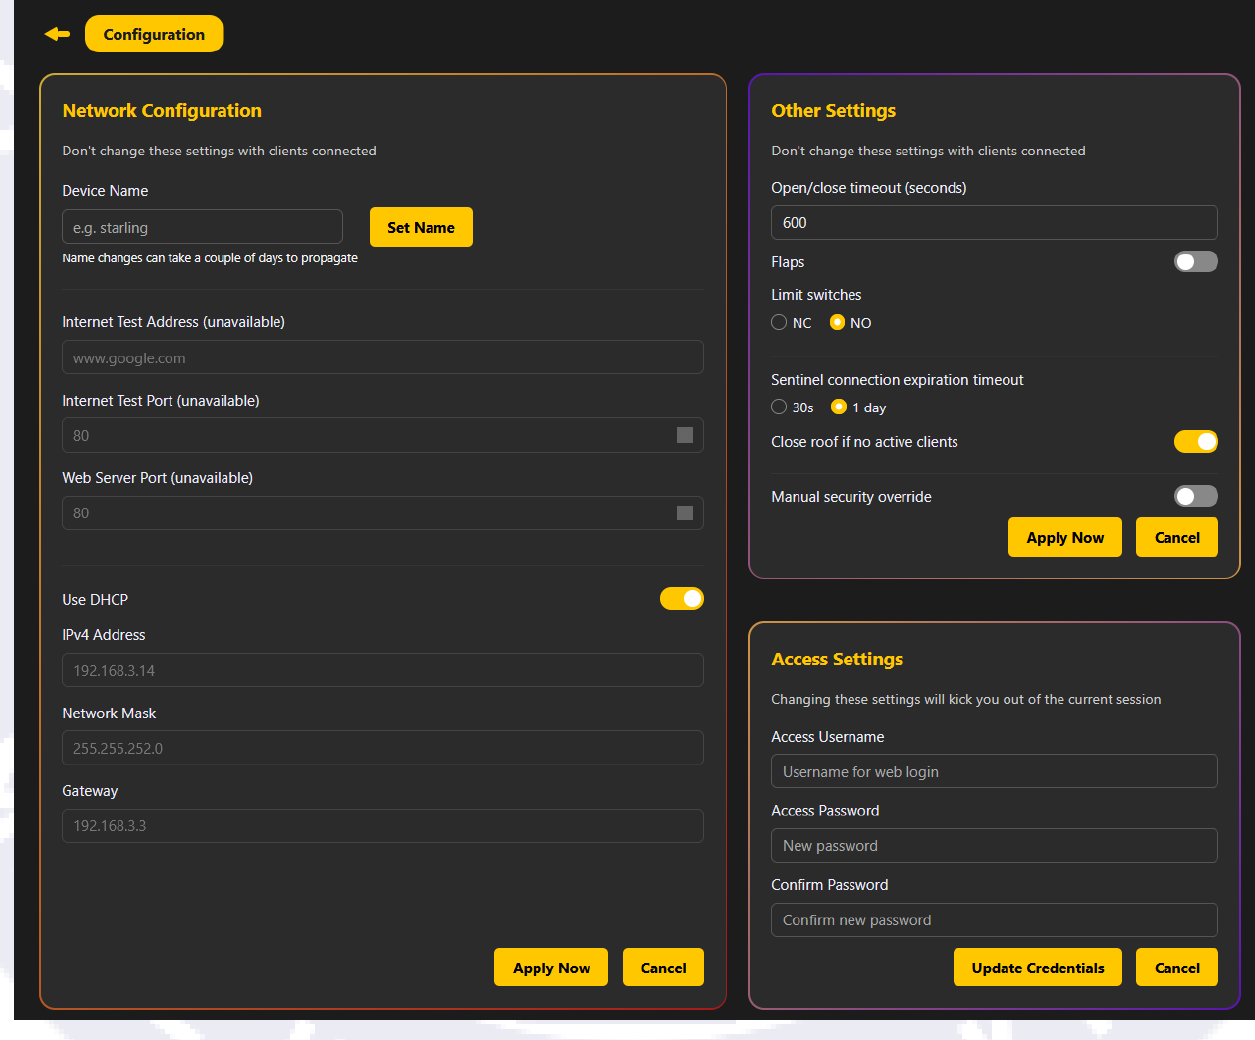This screenshot has width=1255, height=1040.
Task: Click the Web Server Port field
Action: click(383, 513)
